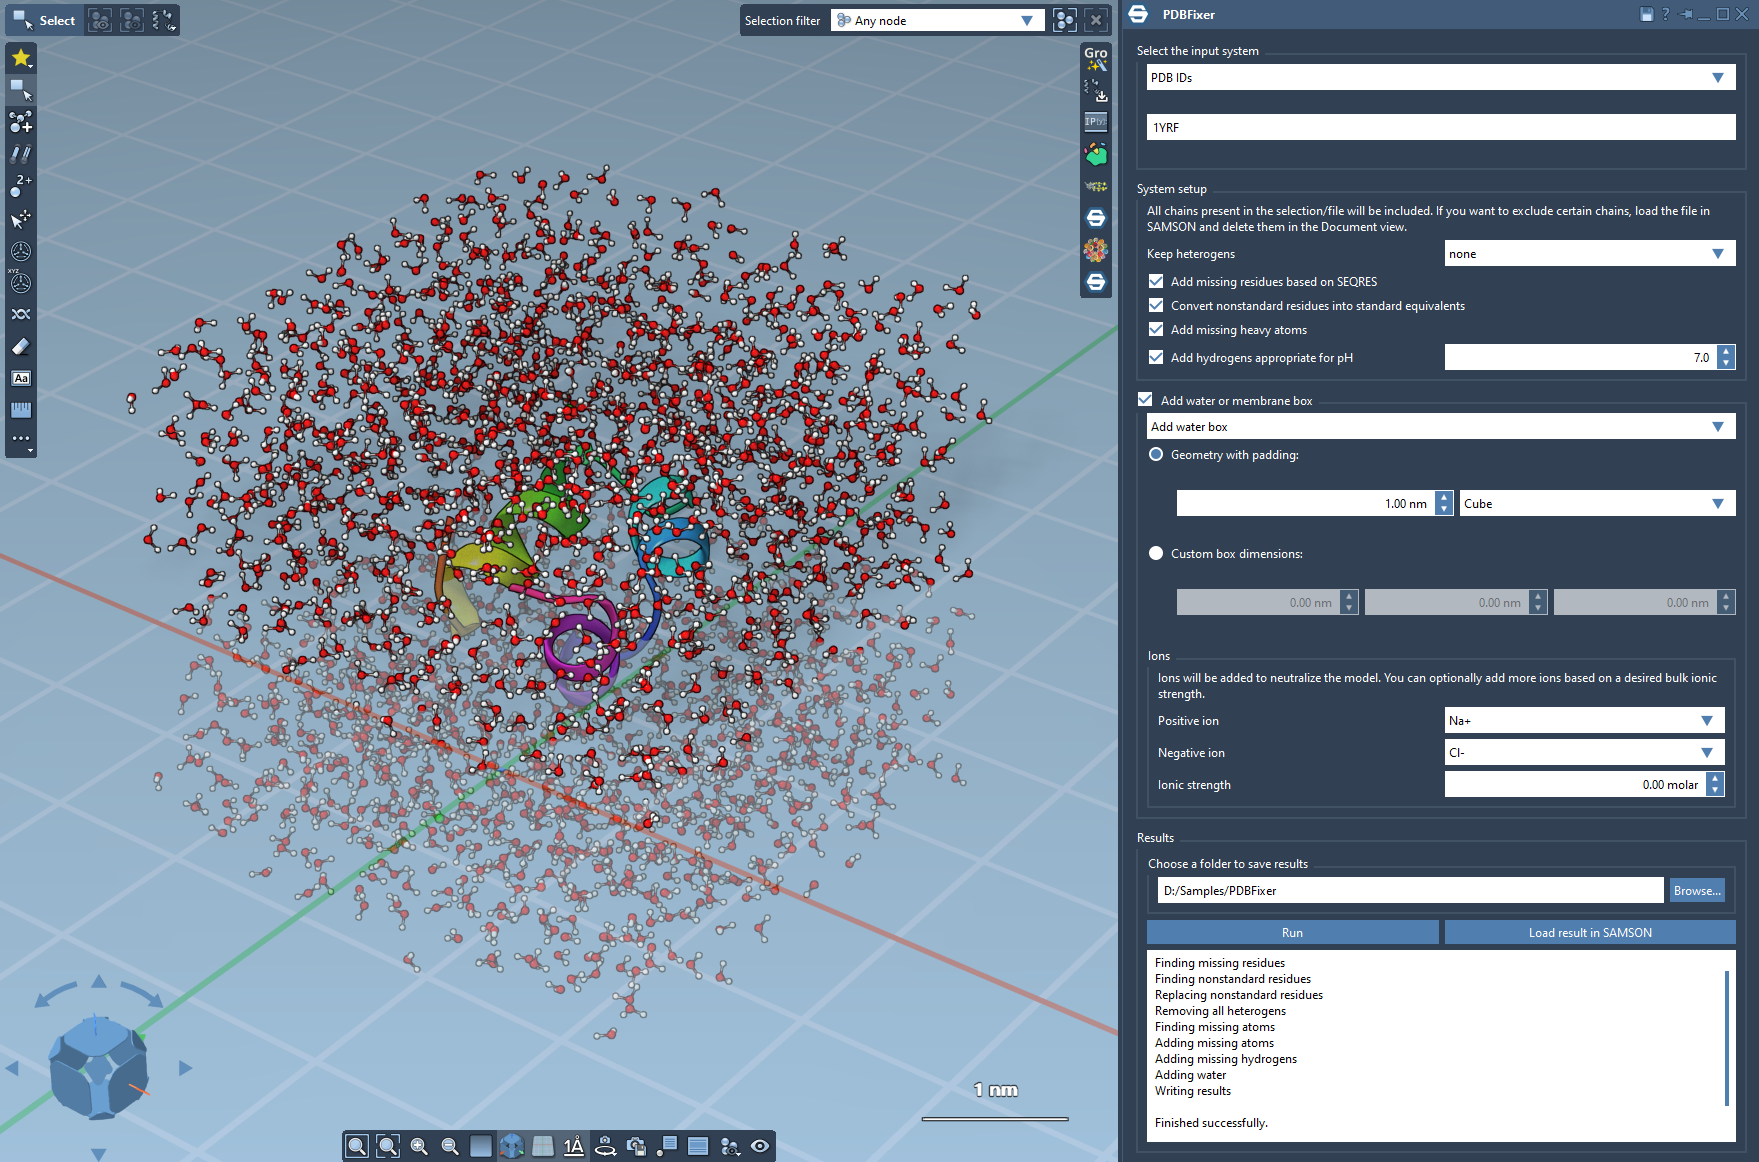Viewport: 1759px width, 1162px height.
Task: Pin the PDBFixer panel
Action: click(x=1686, y=14)
